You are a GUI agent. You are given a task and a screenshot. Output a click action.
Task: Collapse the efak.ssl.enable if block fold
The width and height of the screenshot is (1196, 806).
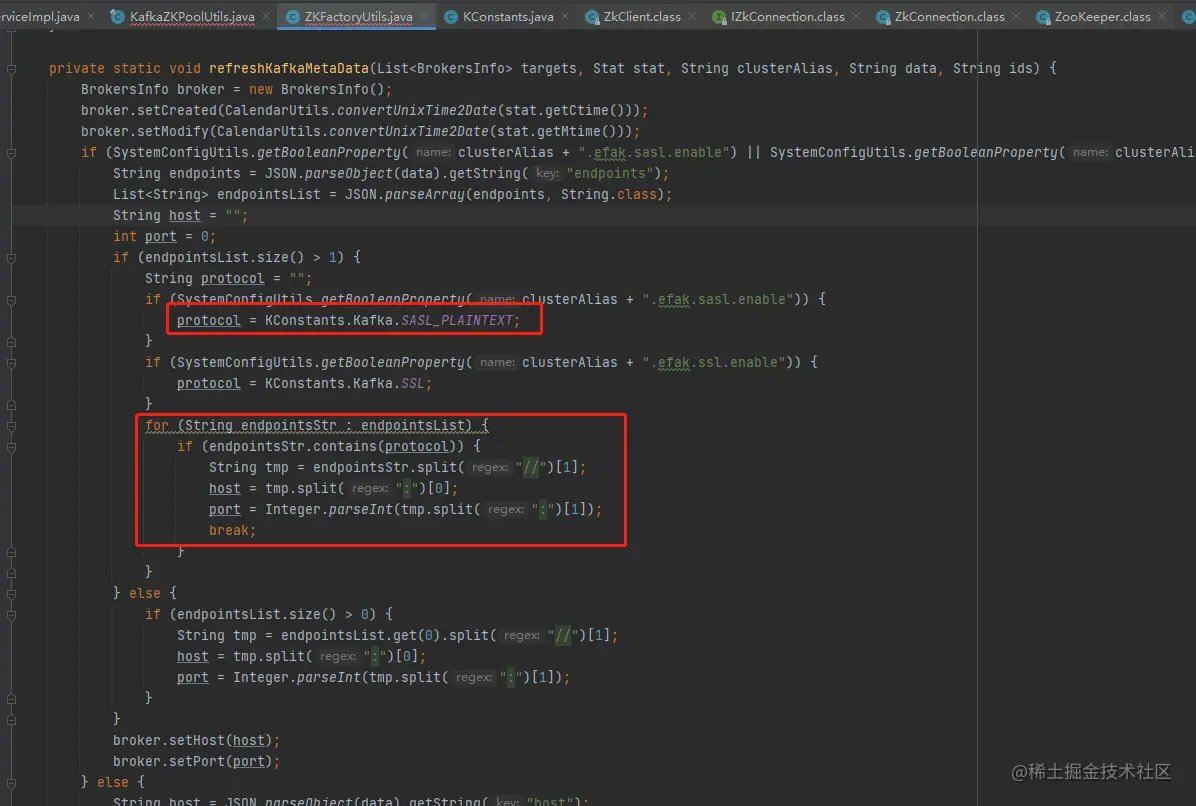point(11,363)
